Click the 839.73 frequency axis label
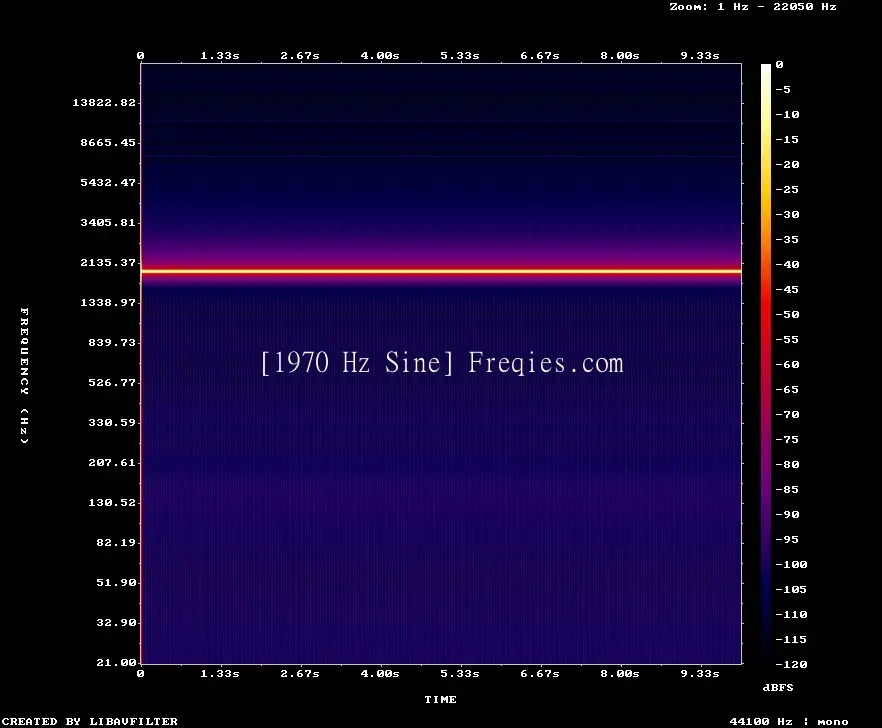 112,342
